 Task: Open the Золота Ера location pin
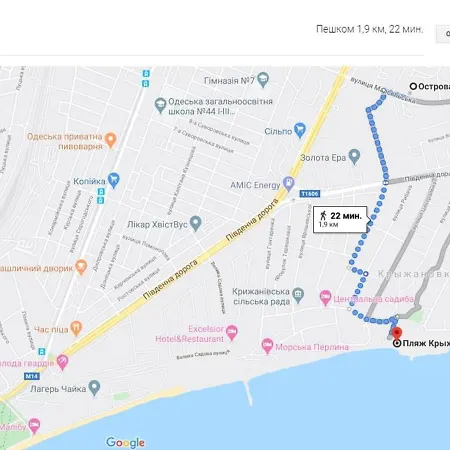(x=354, y=157)
